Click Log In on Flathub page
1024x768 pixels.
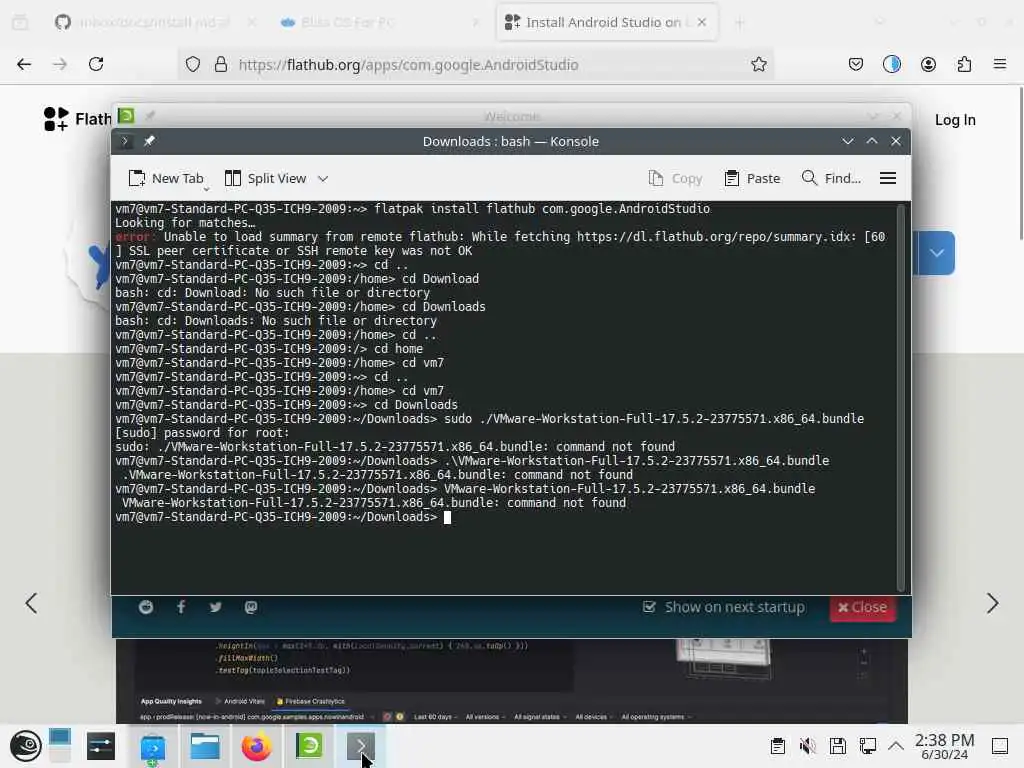click(955, 120)
